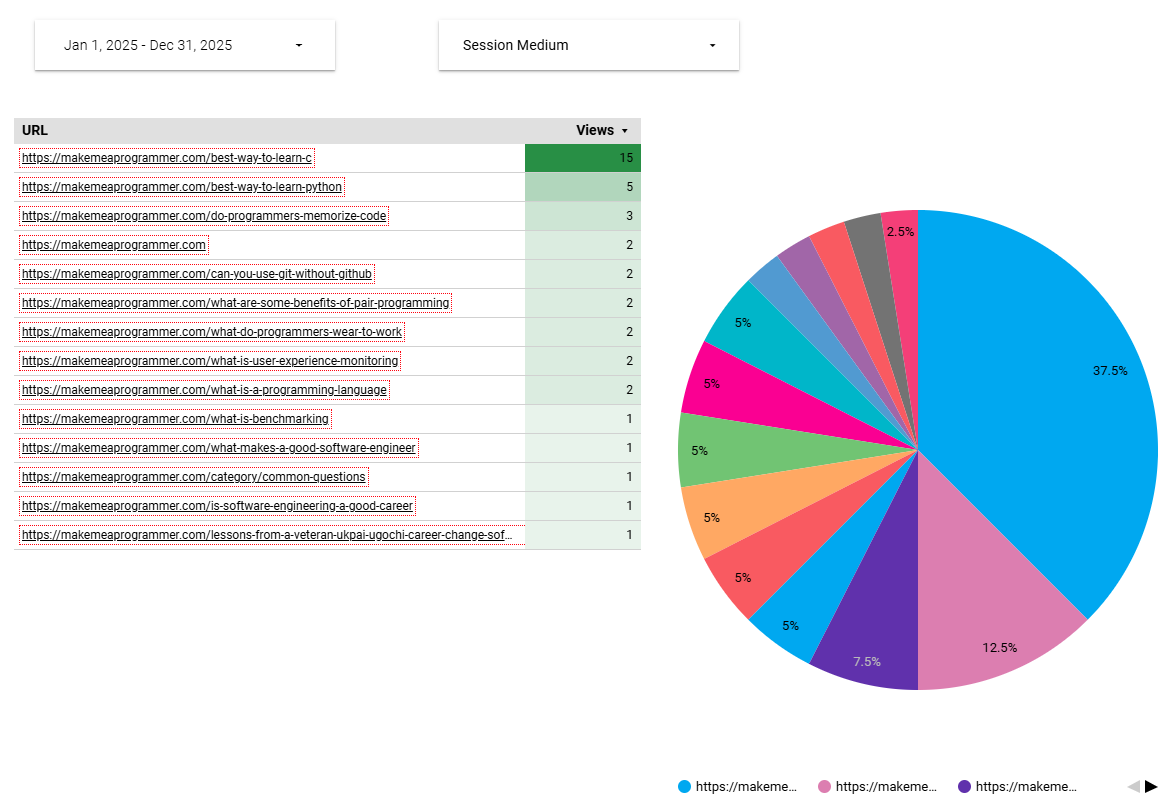Open the category/common-questions link
Image resolution: width=1169 pixels, height=805 pixels.
[194, 477]
